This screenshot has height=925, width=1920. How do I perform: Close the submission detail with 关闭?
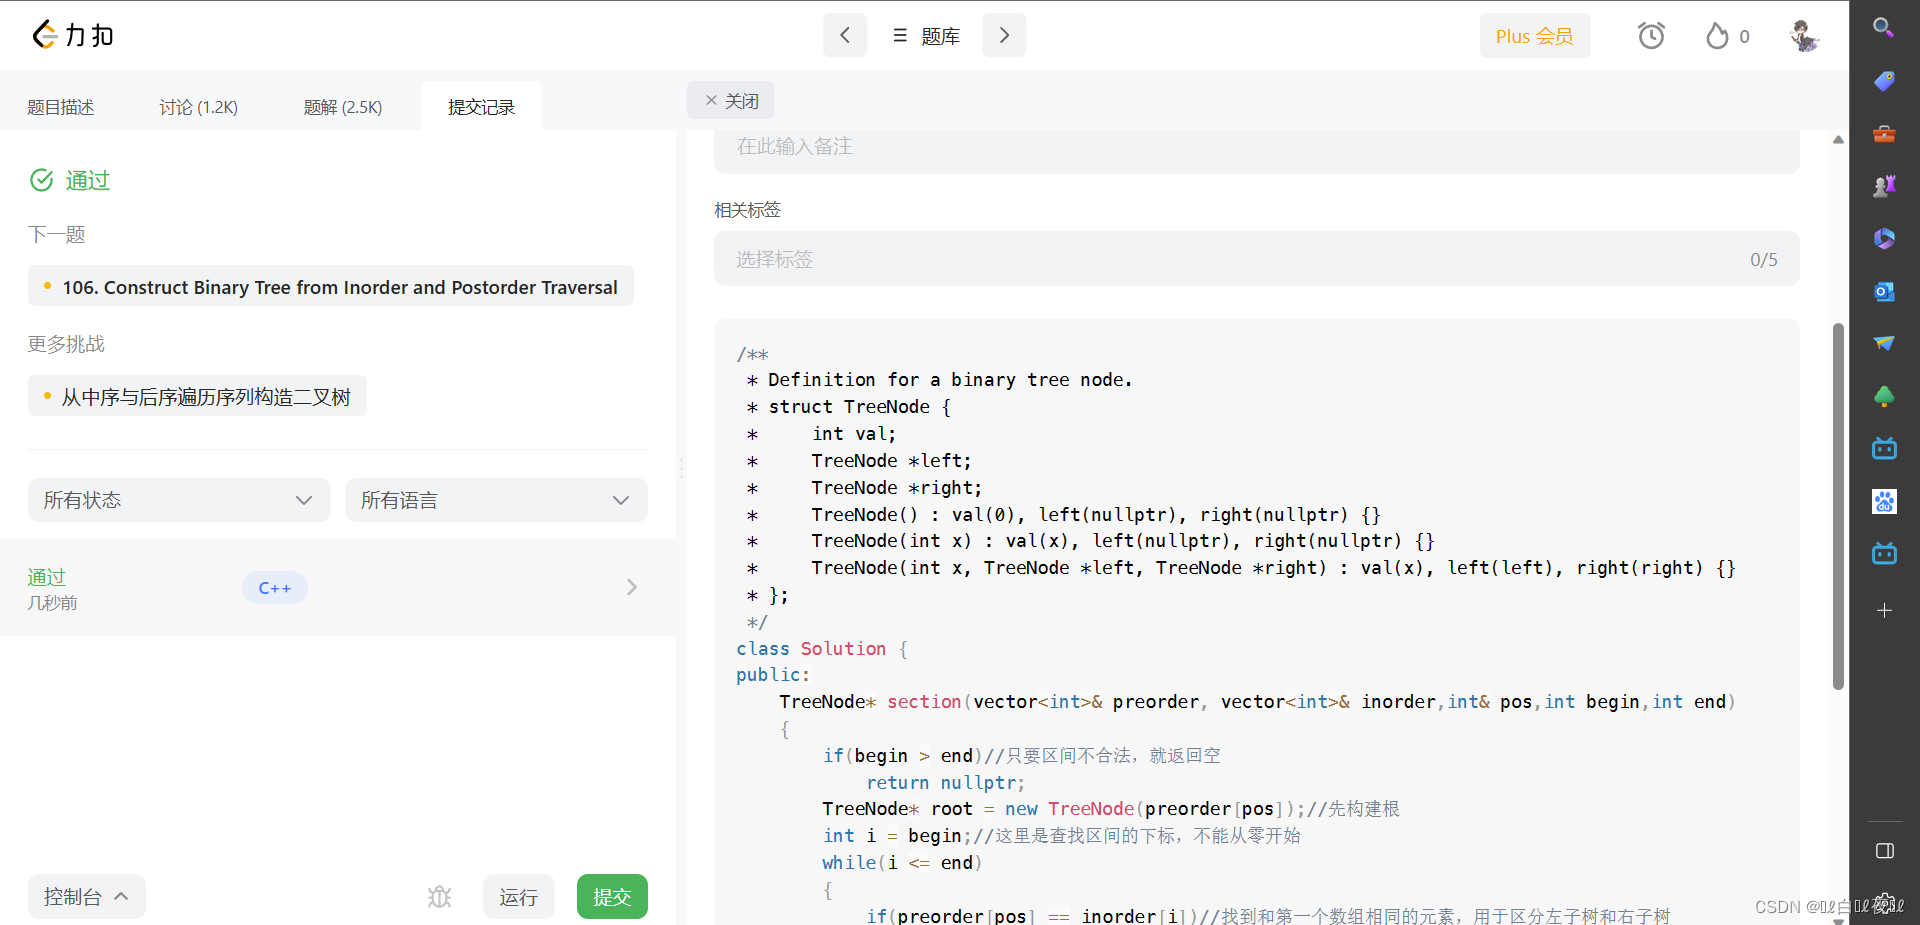[731, 101]
